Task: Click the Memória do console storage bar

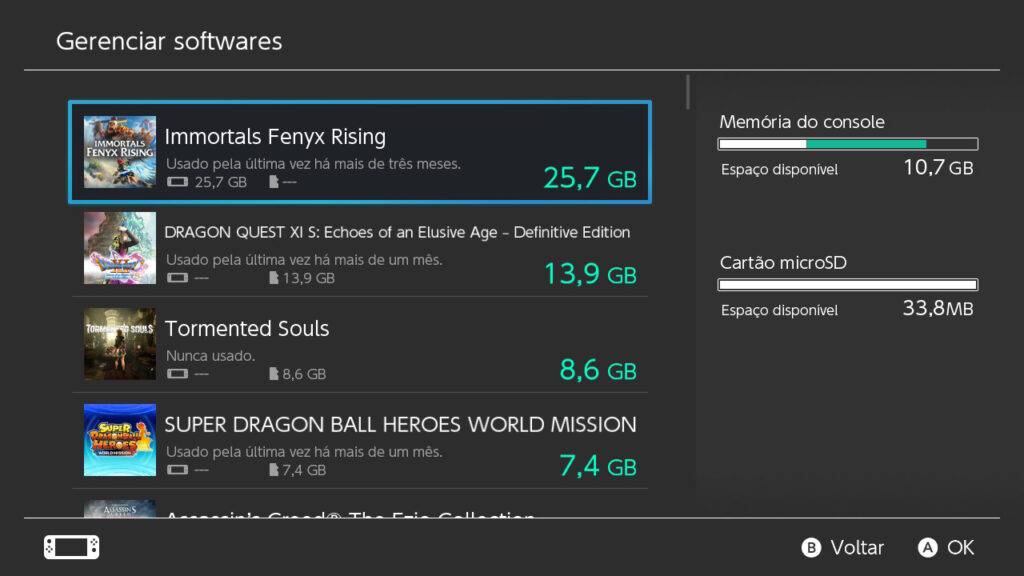Action: click(x=848, y=144)
